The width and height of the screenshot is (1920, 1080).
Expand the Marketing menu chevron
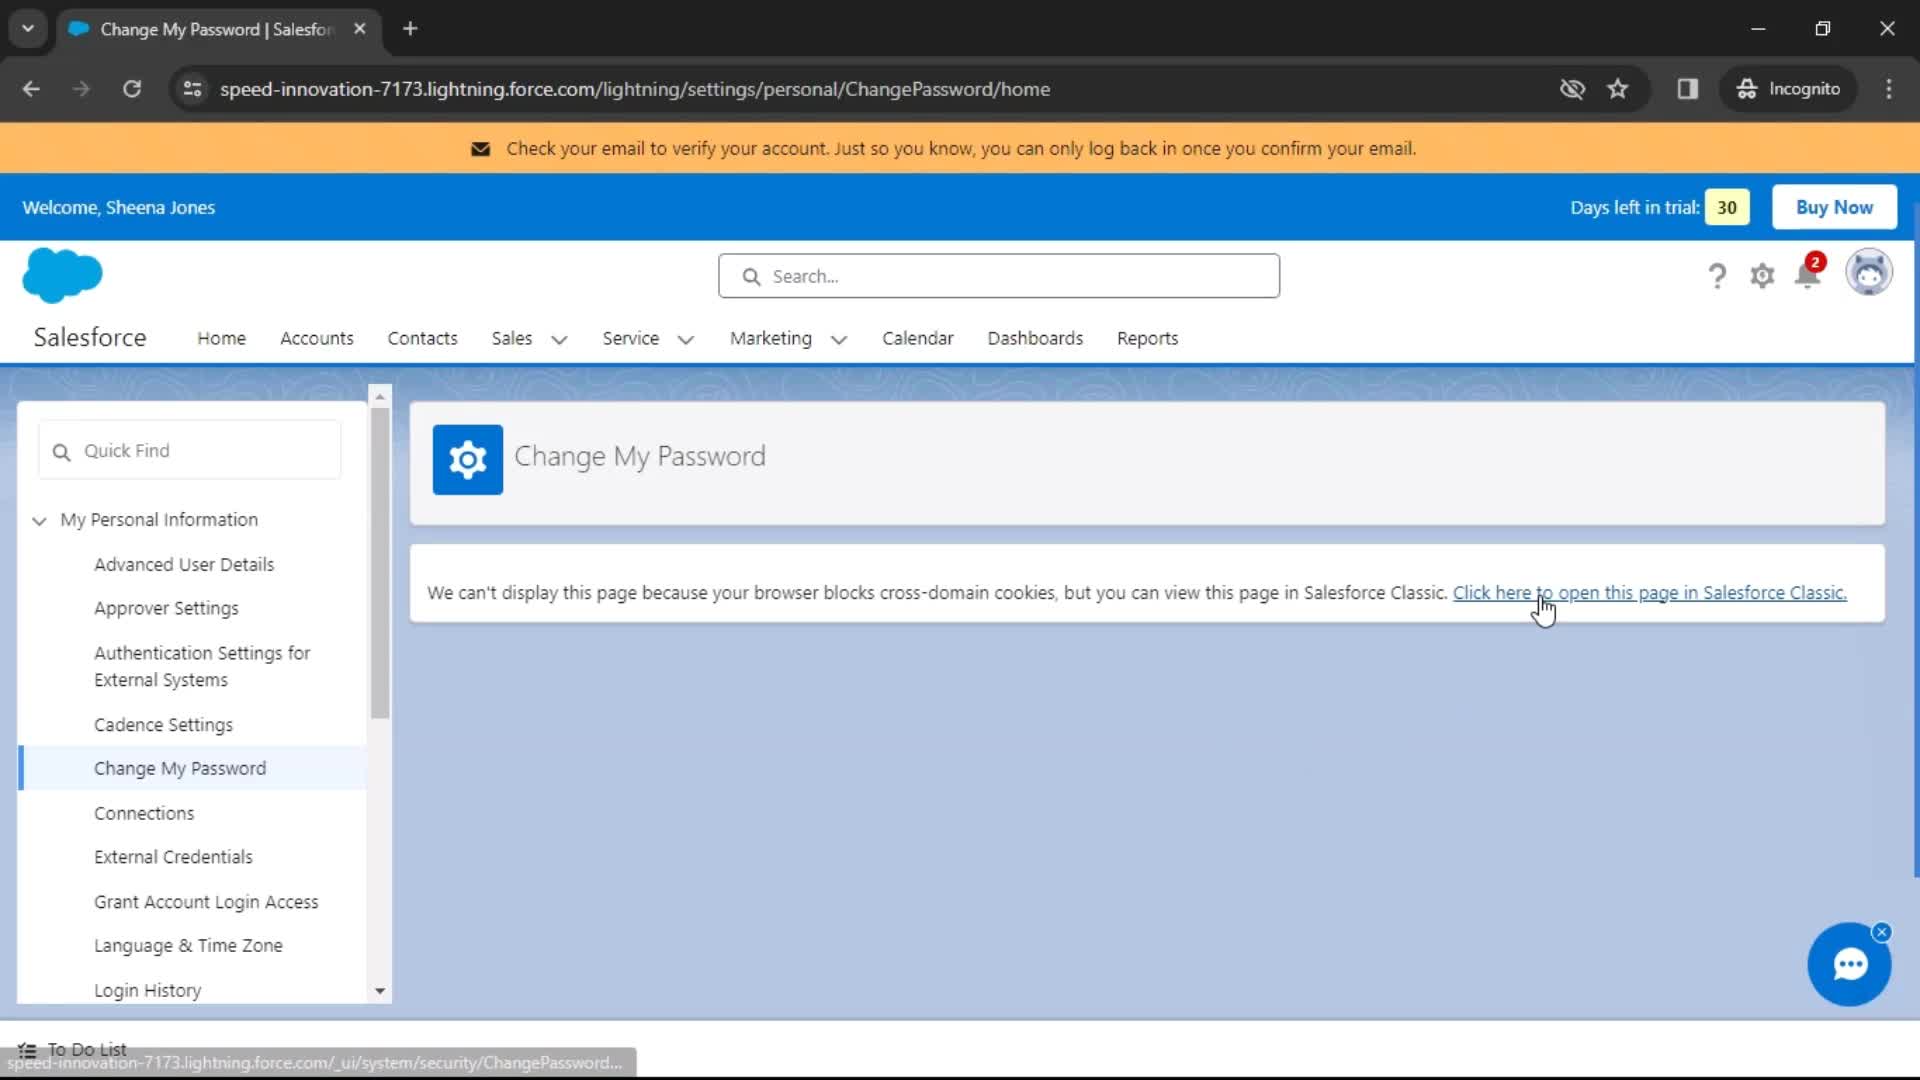(x=838, y=340)
